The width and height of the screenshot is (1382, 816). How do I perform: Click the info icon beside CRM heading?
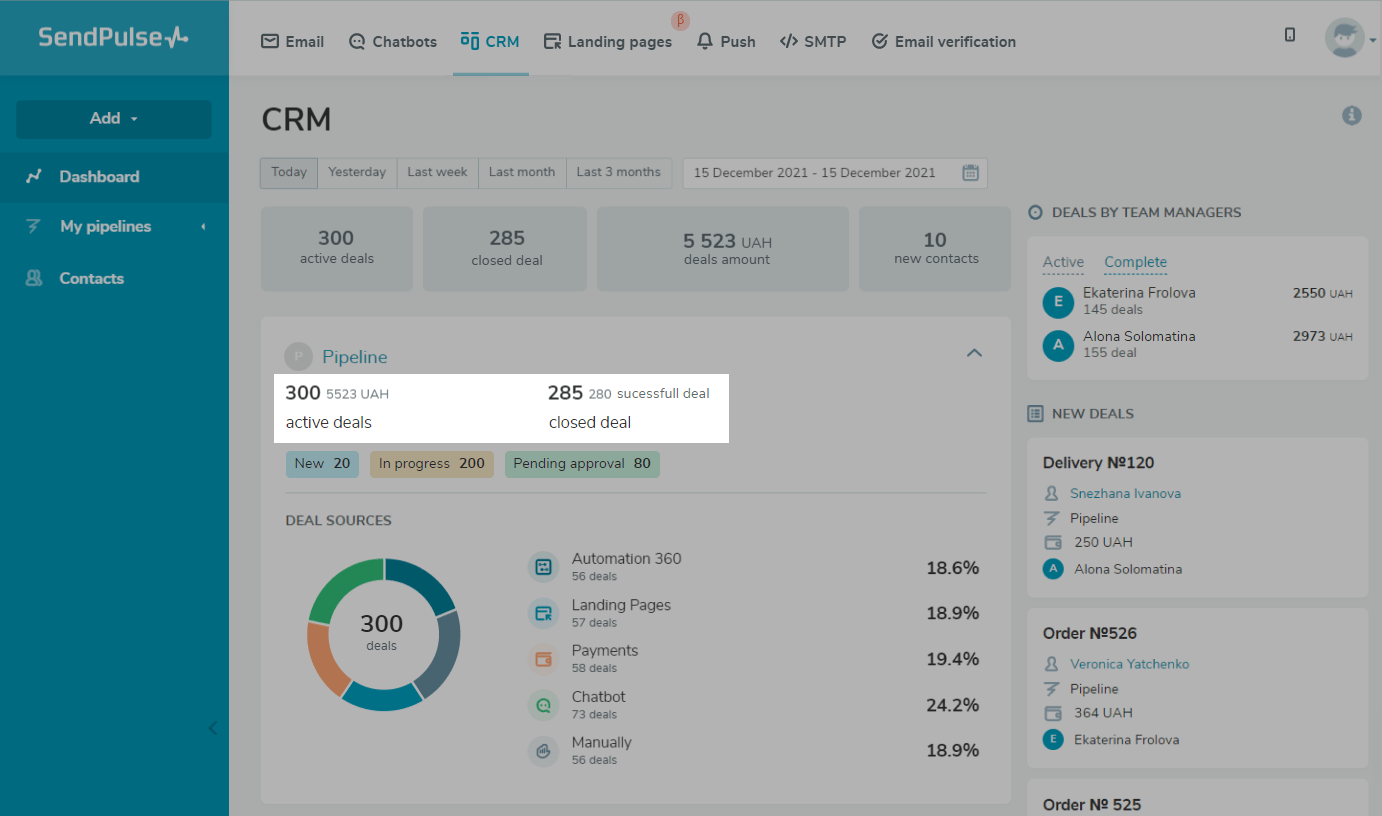pyautogui.click(x=1351, y=116)
